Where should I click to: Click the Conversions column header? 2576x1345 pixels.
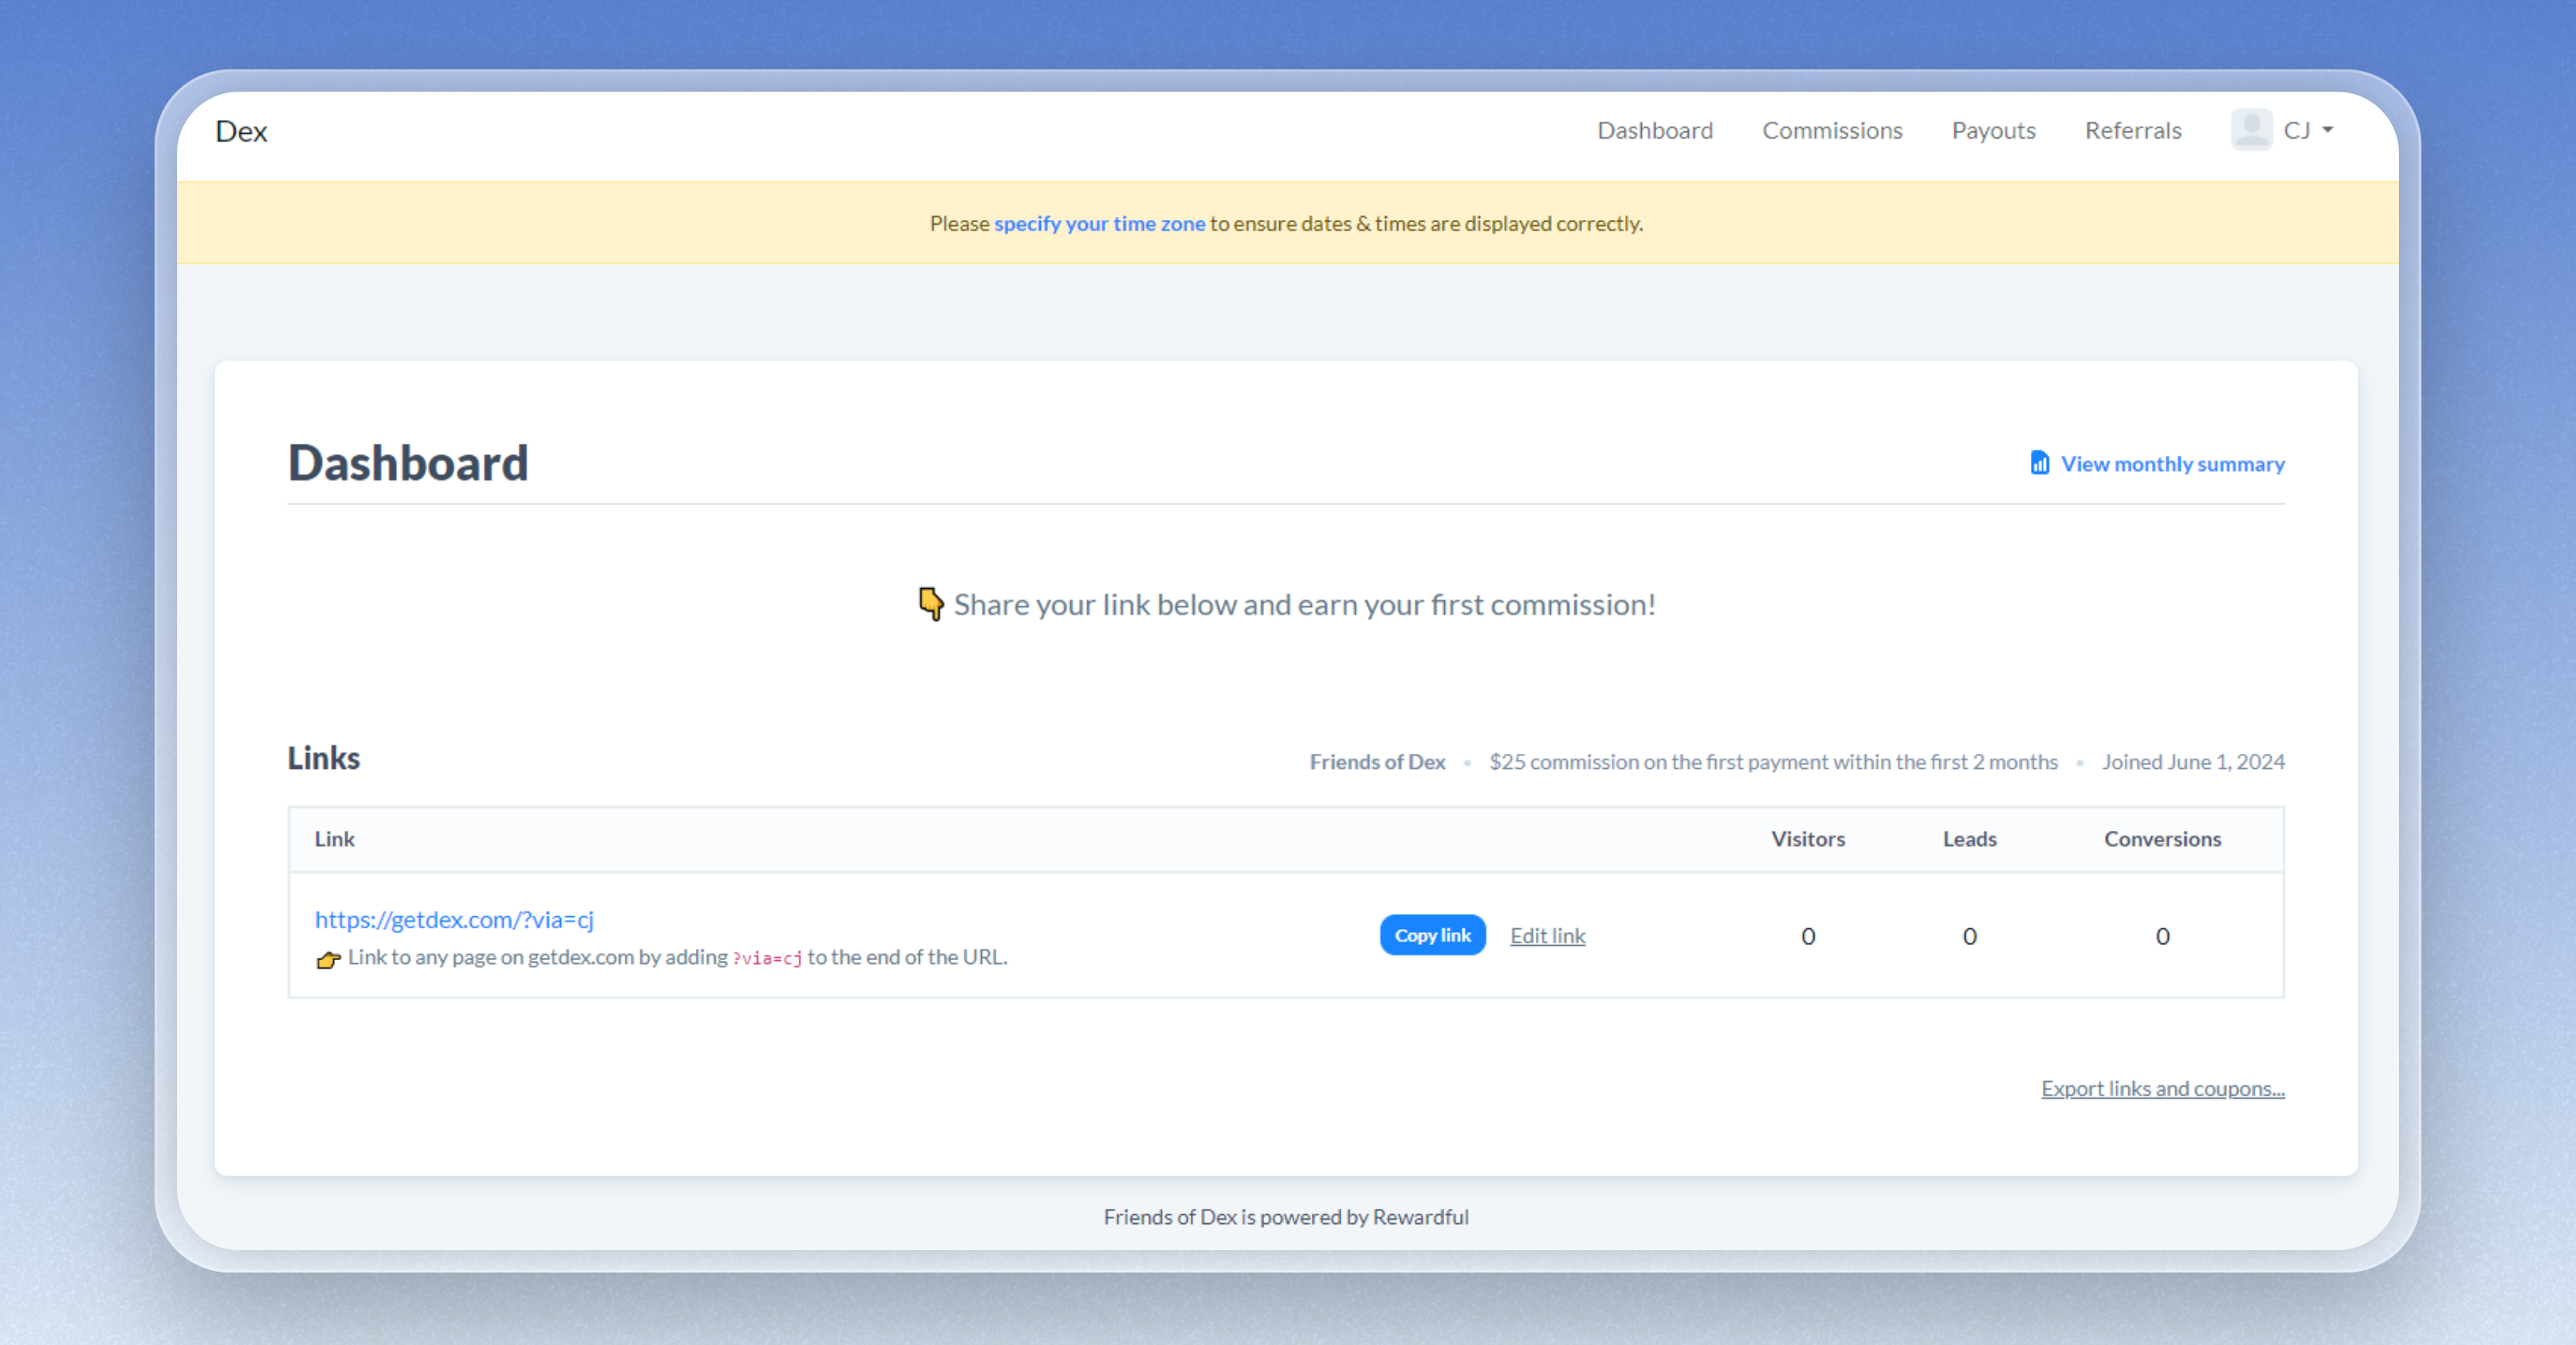click(x=2162, y=839)
